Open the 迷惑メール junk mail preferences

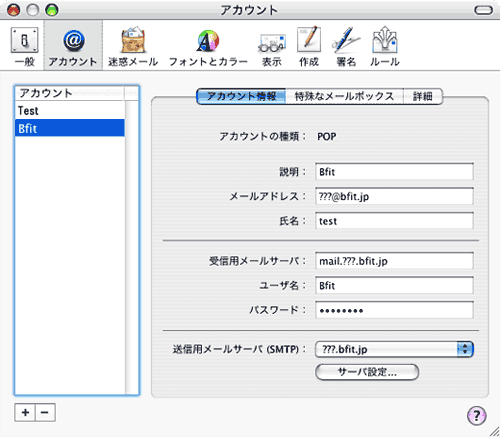pyautogui.click(x=133, y=46)
